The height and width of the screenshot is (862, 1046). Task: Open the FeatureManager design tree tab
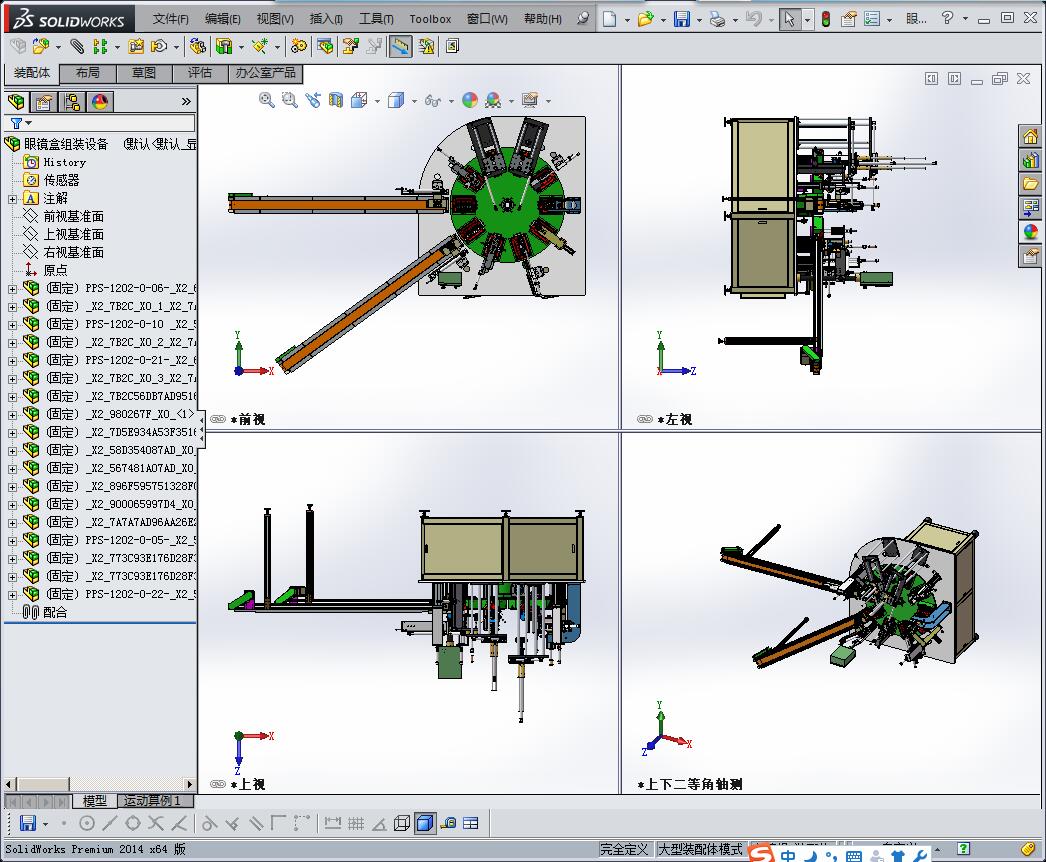16,102
